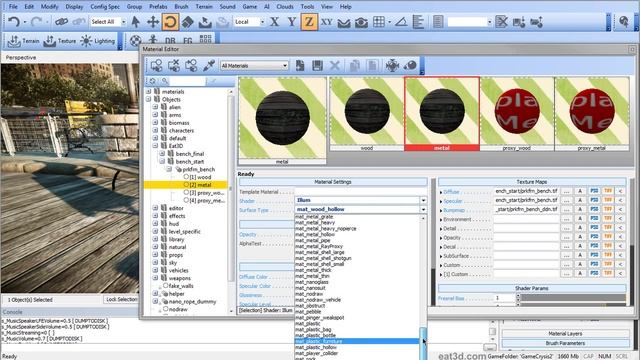
Task: Constrain to the X axis
Action: (275, 22)
